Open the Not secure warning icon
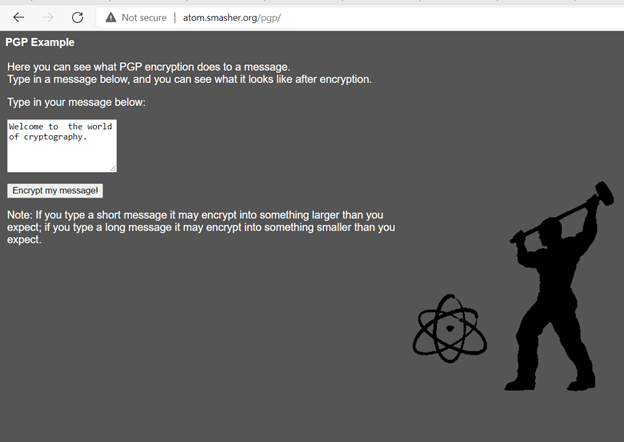This screenshot has width=624, height=442. [x=111, y=17]
